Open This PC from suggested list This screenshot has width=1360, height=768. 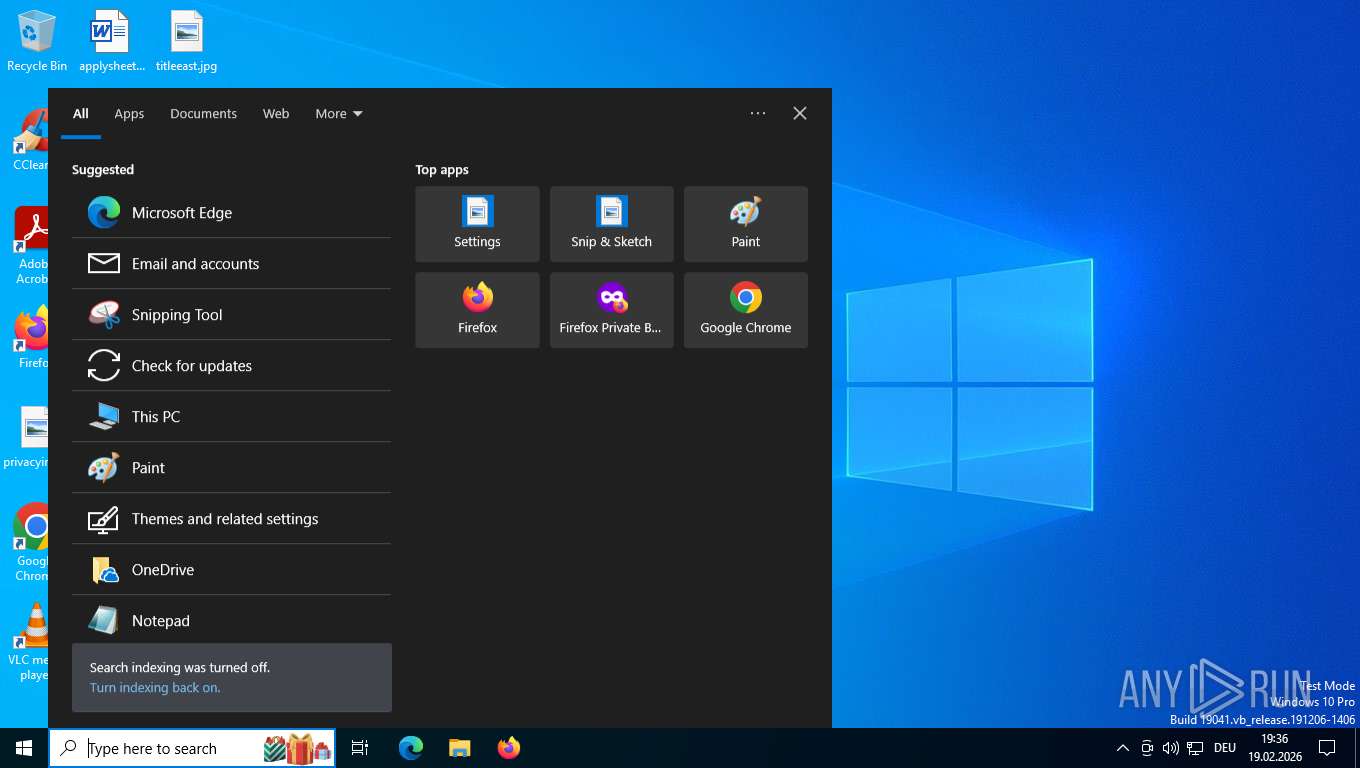tap(231, 417)
